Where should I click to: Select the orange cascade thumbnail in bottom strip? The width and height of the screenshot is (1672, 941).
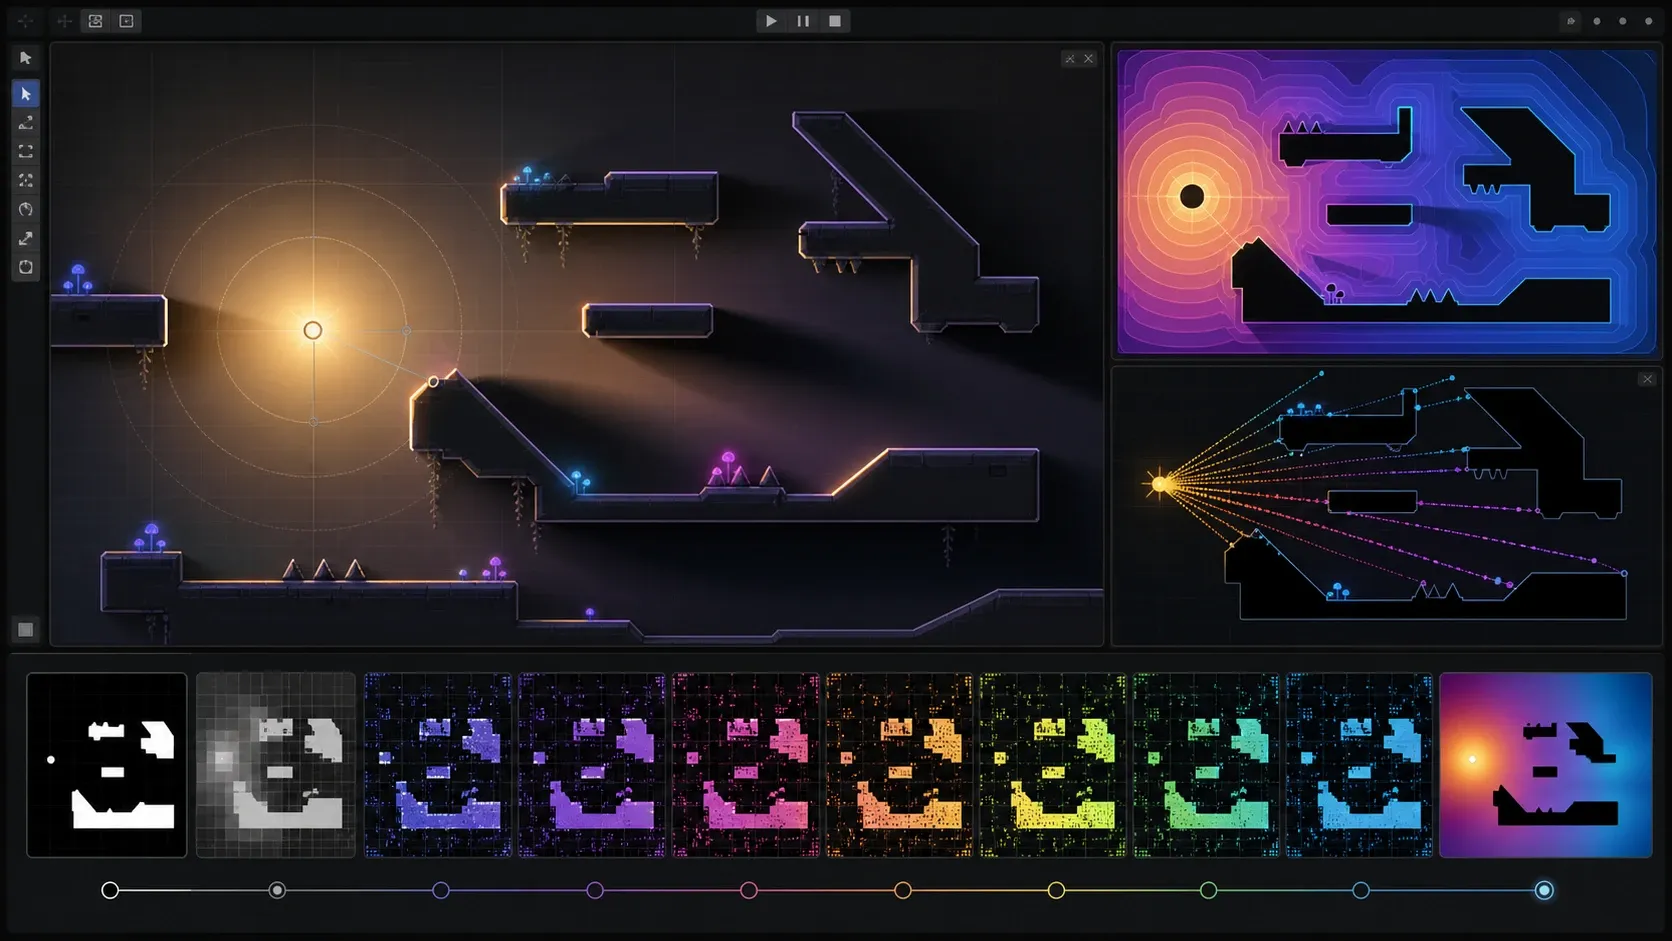click(x=899, y=765)
